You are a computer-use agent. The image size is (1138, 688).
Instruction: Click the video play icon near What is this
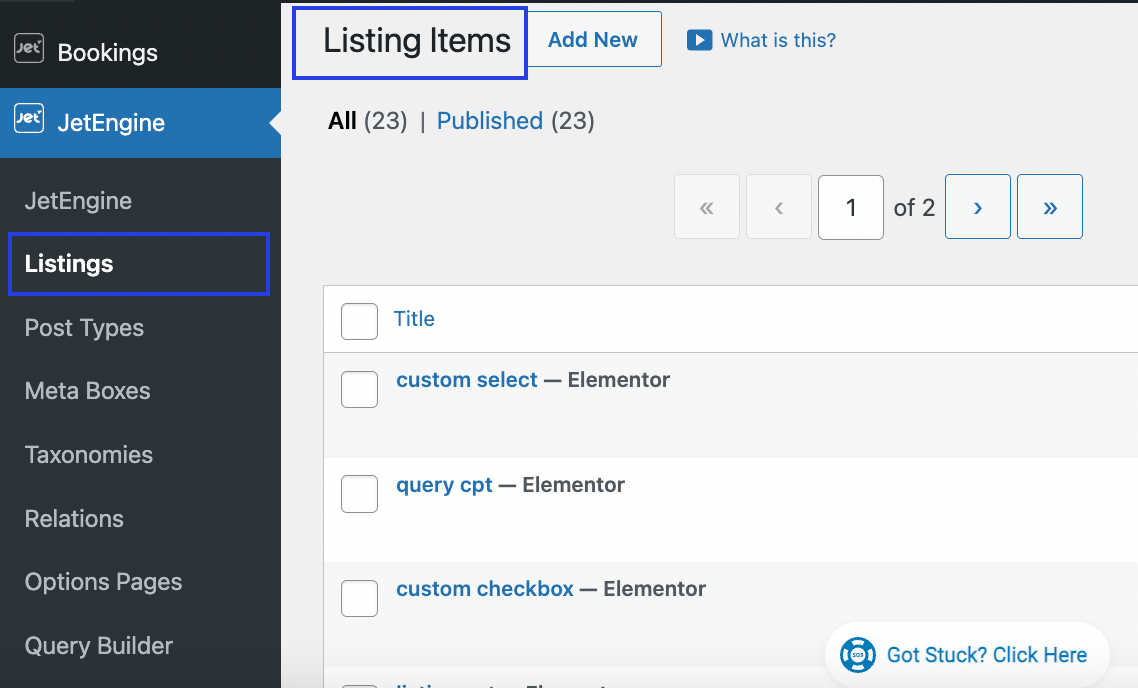pos(699,40)
